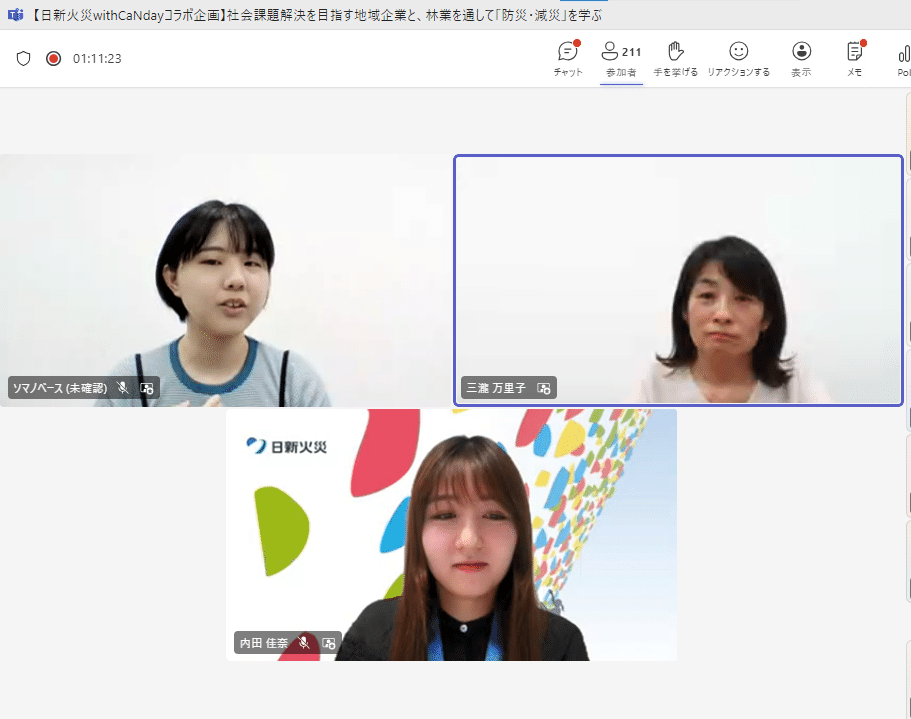Viewport: 911px width, 719px height.
Task: Open the meeting notes (メモ) panel
Action: tap(855, 57)
